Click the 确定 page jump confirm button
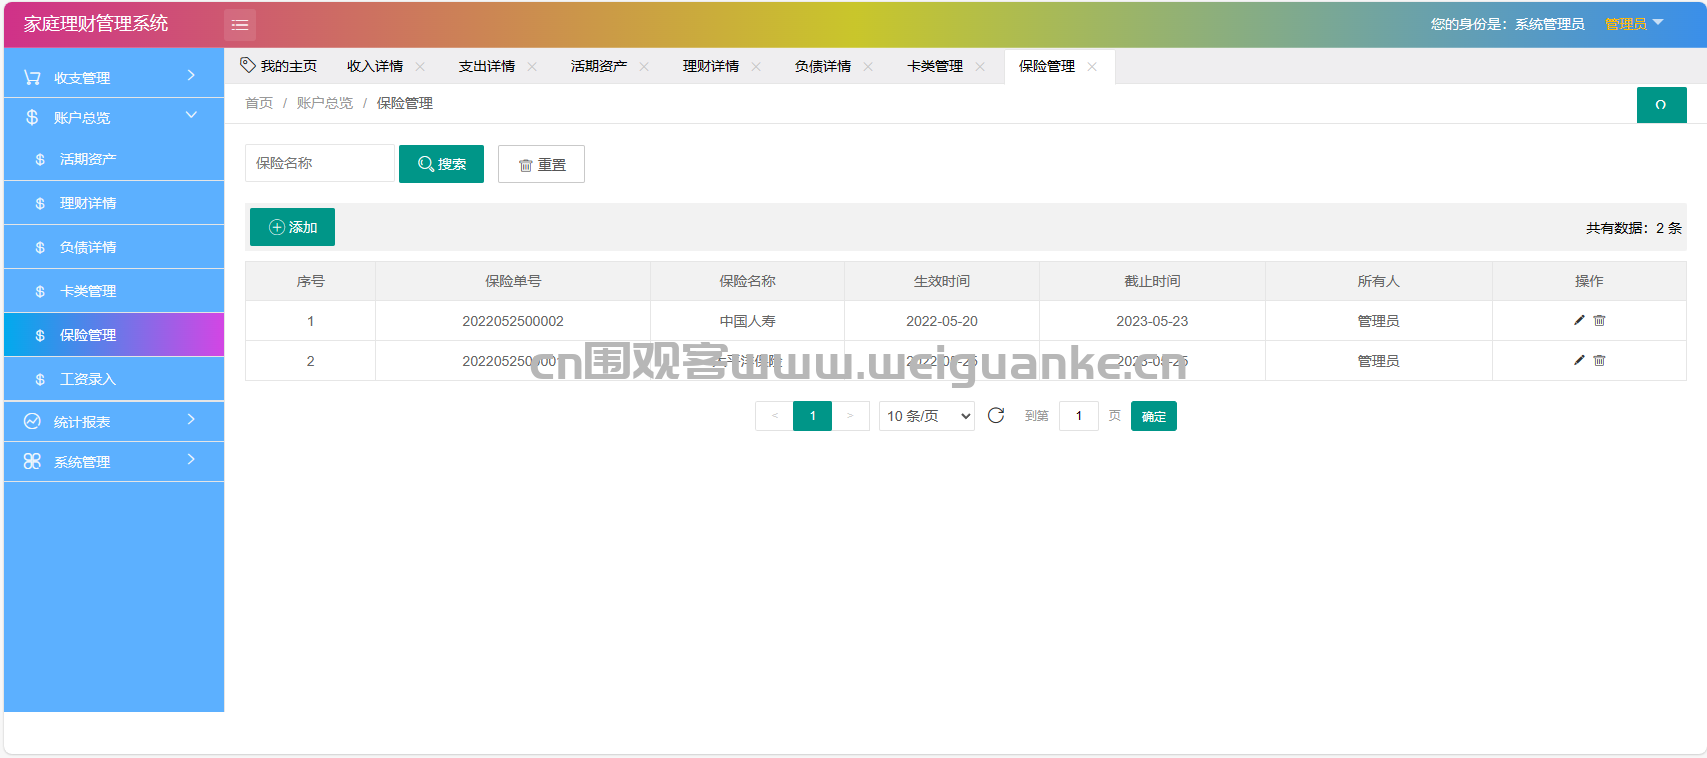 point(1154,416)
